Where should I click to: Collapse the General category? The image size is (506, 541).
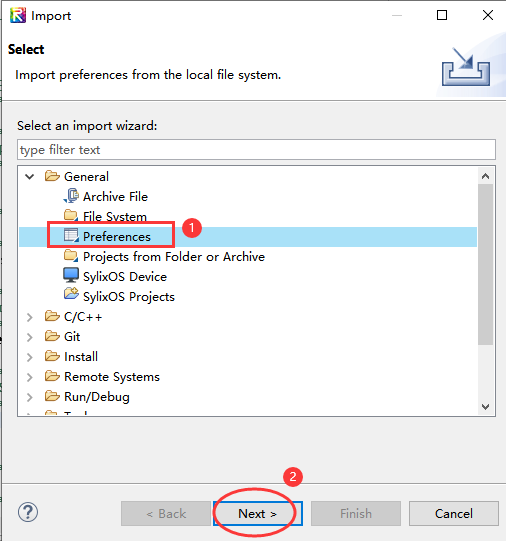[x=30, y=177]
